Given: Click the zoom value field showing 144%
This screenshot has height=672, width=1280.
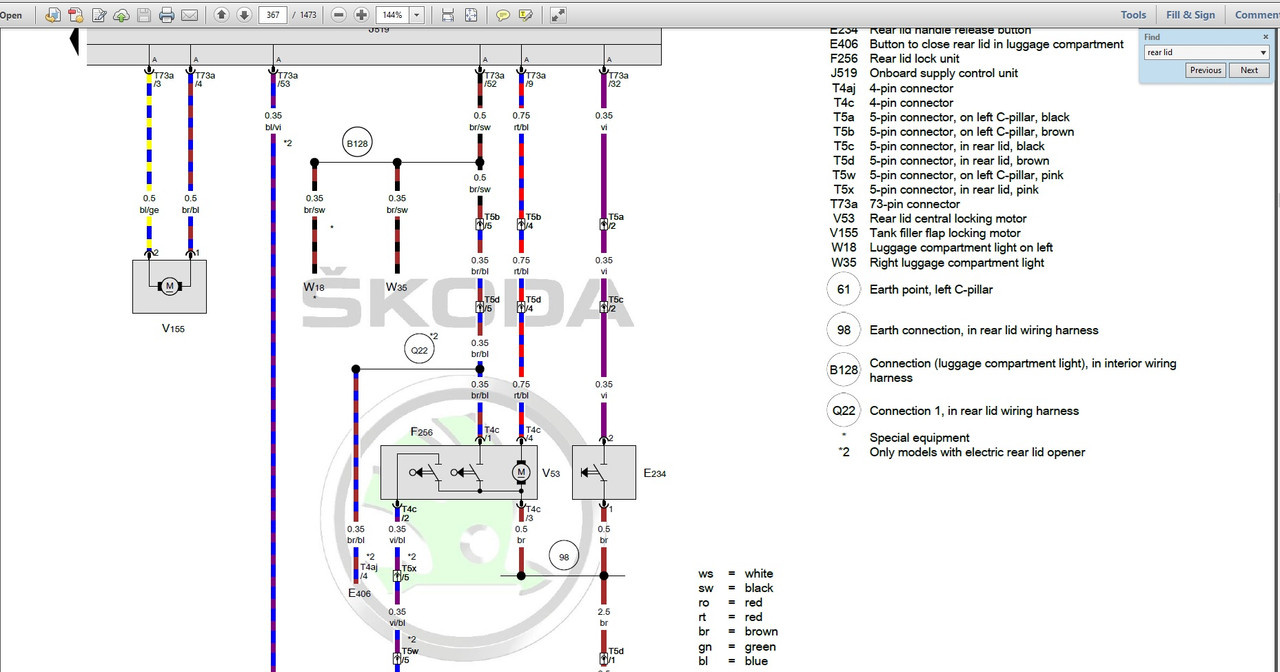Looking at the screenshot, I should (x=392, y=15).
